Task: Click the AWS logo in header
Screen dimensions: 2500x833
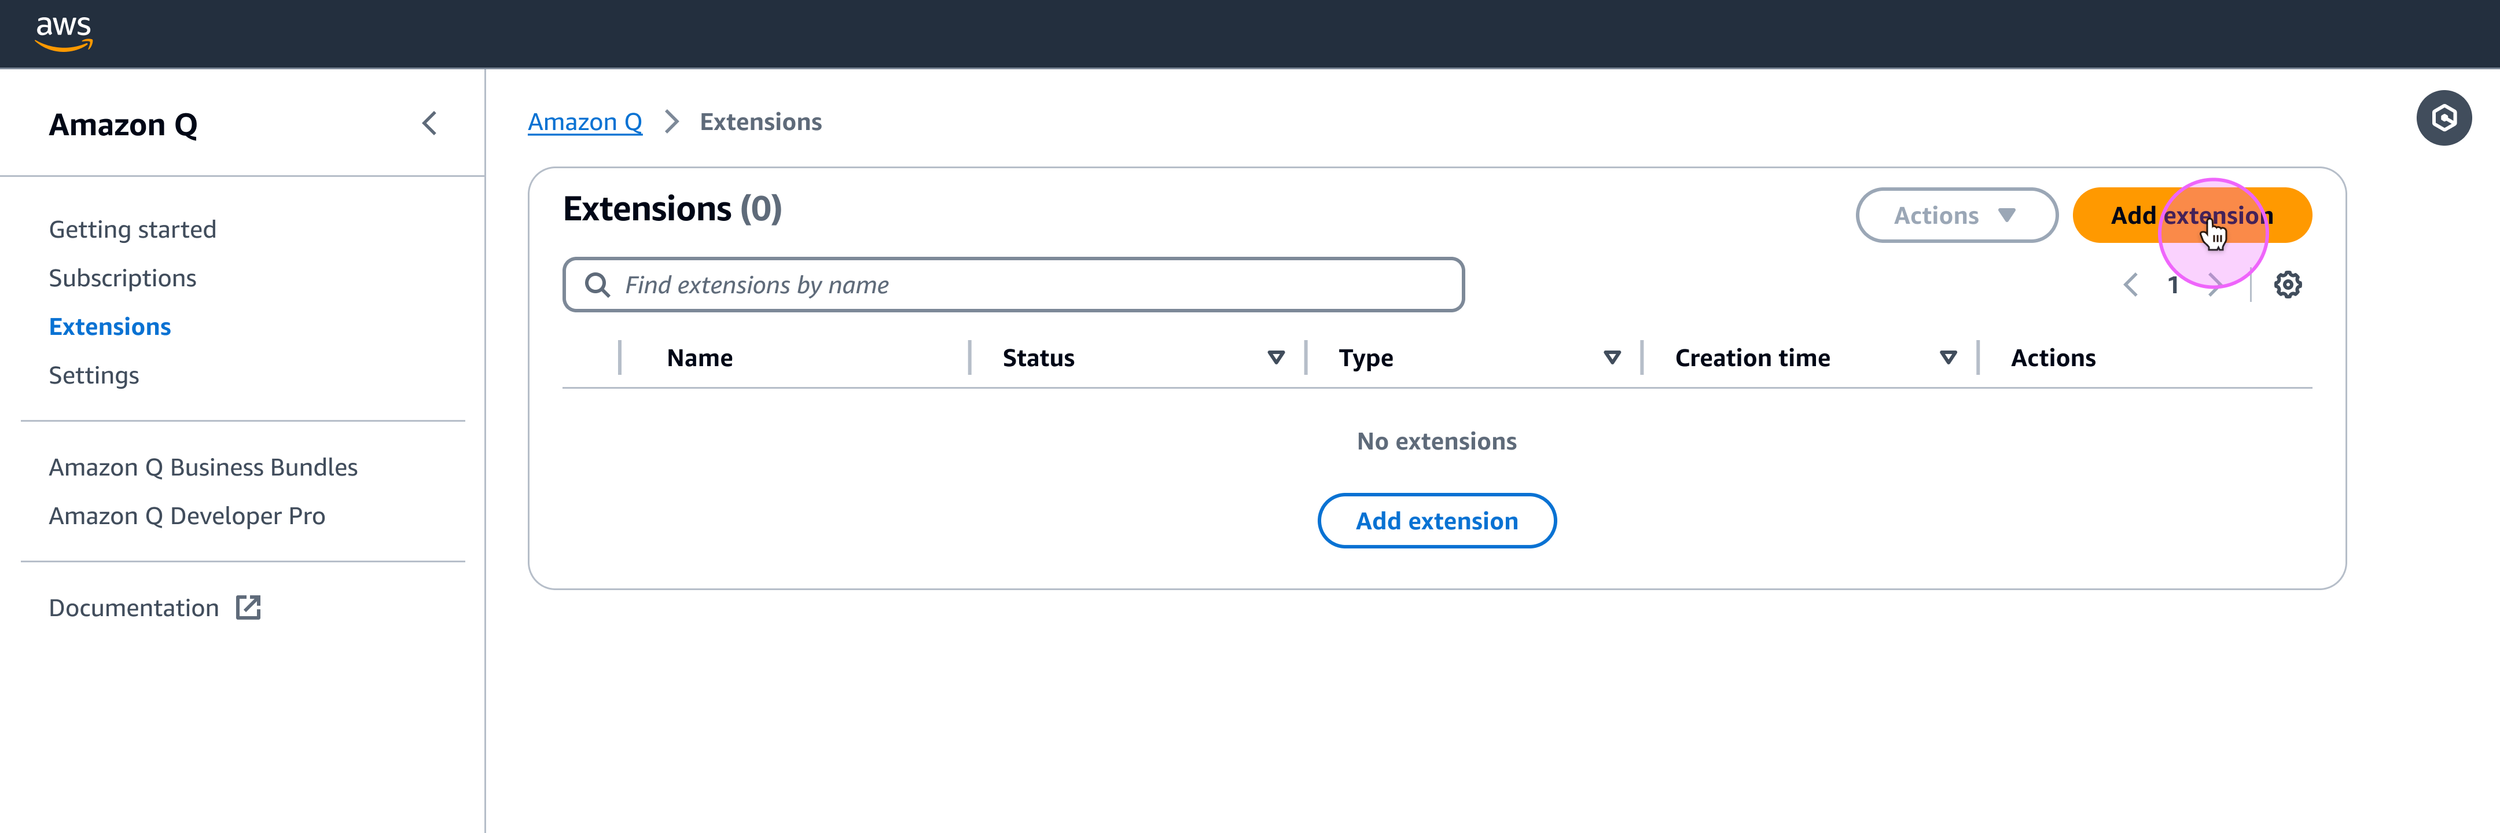Action: pos(64,32)
